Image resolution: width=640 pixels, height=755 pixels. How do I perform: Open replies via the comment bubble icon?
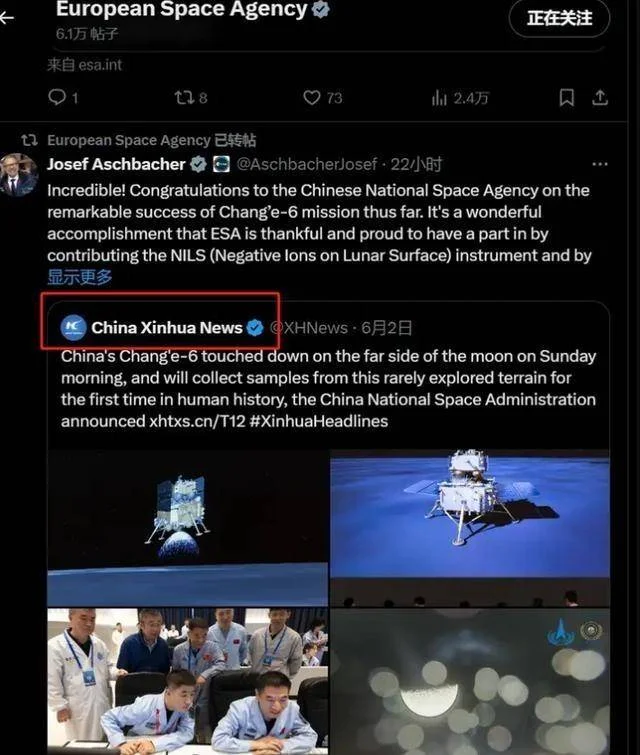point(57,97)
